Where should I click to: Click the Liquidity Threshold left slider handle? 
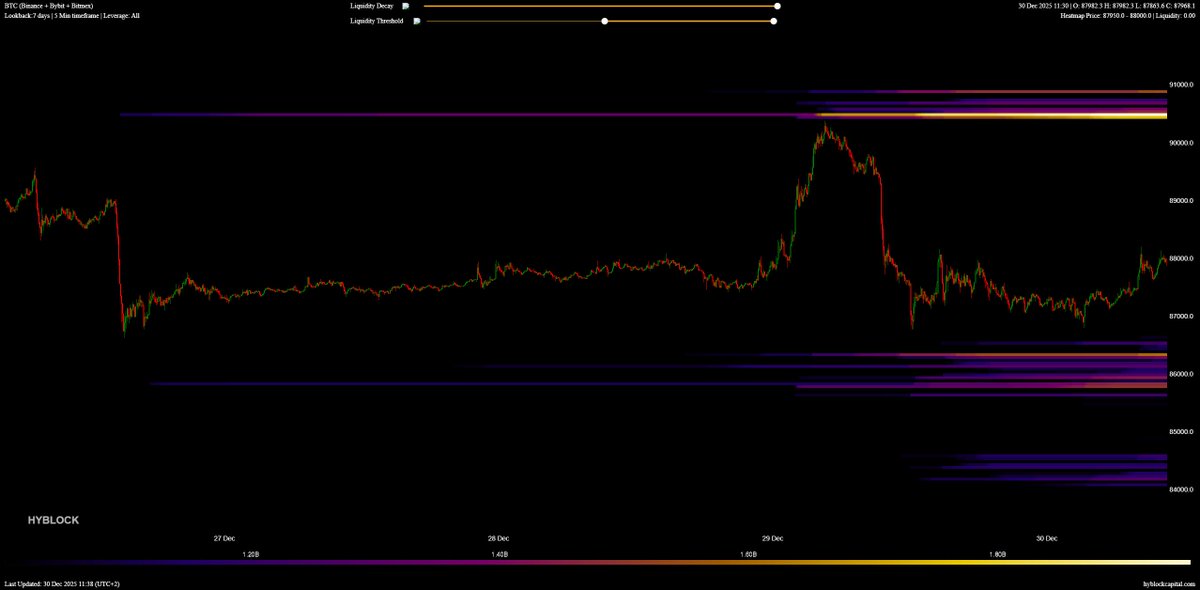[604, 20]
